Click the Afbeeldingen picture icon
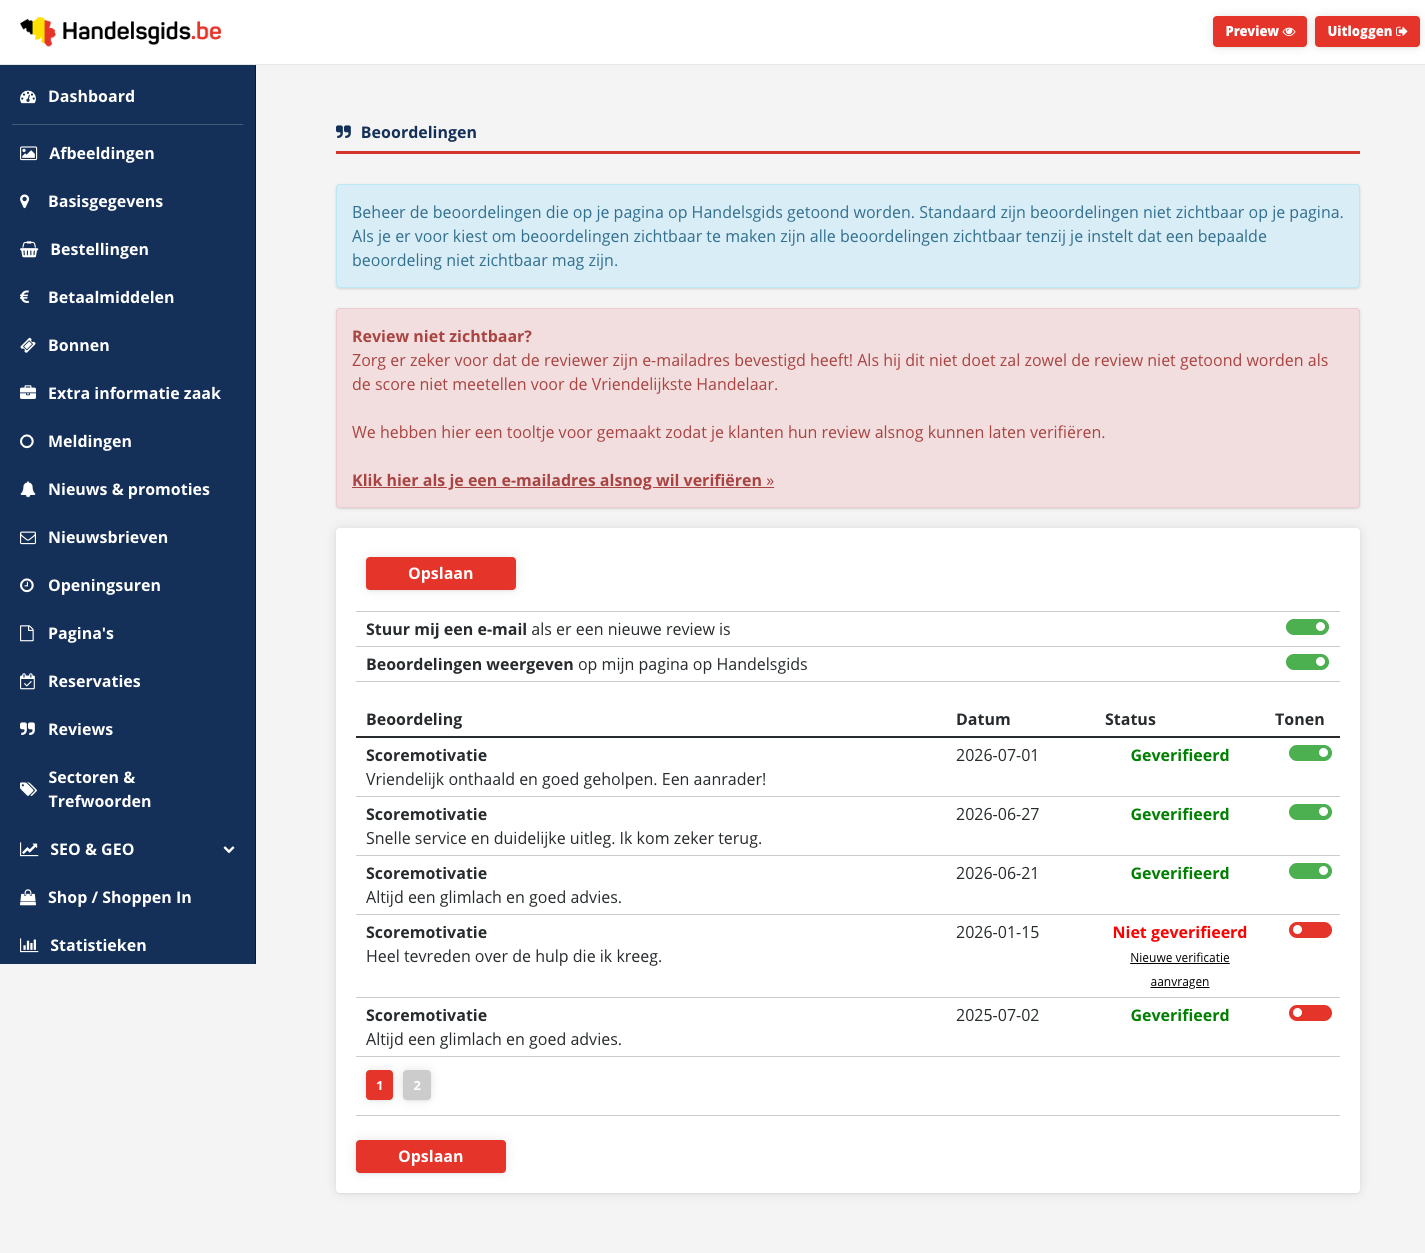 coord(29,154)
